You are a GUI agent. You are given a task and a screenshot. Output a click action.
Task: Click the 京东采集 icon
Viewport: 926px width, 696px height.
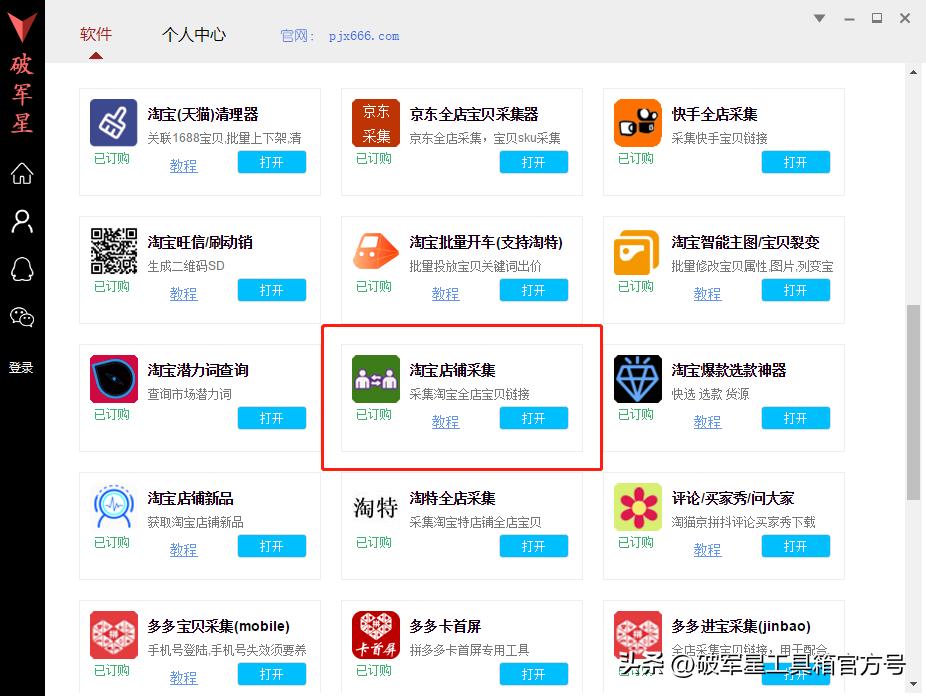point(376,122)
